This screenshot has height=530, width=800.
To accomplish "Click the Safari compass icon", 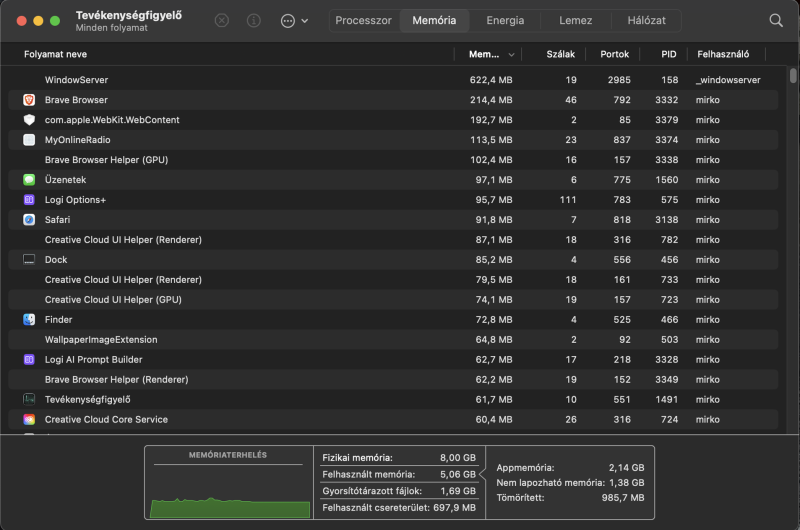I will pyautogui.click(x=29, y=219).
